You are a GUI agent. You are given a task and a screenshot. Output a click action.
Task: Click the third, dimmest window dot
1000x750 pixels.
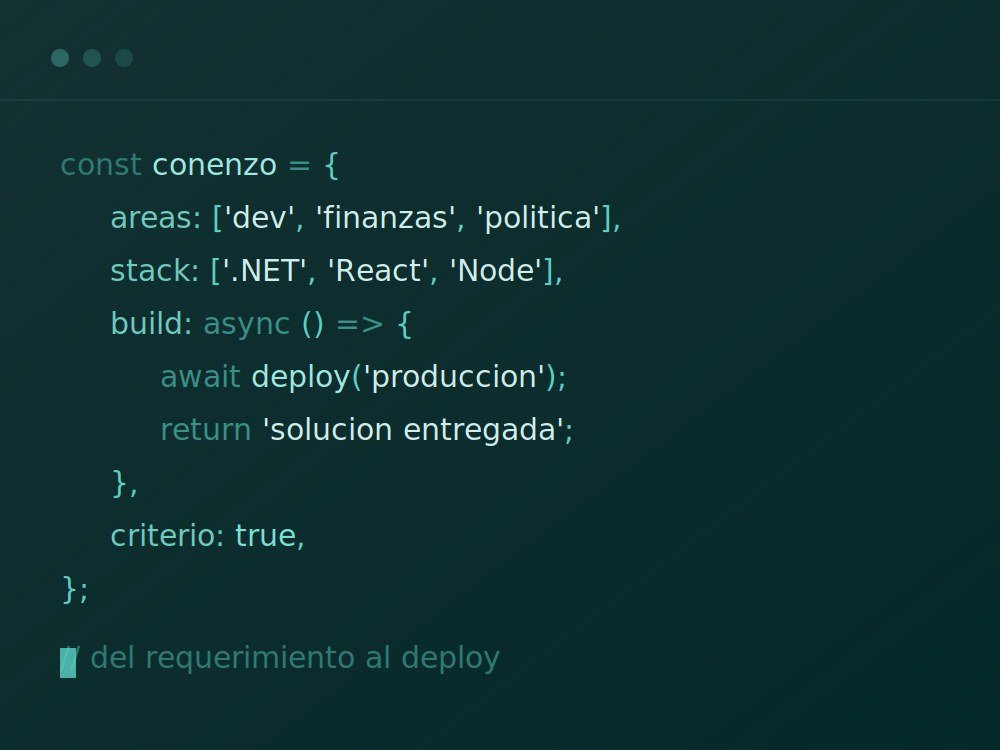[124, 58]
